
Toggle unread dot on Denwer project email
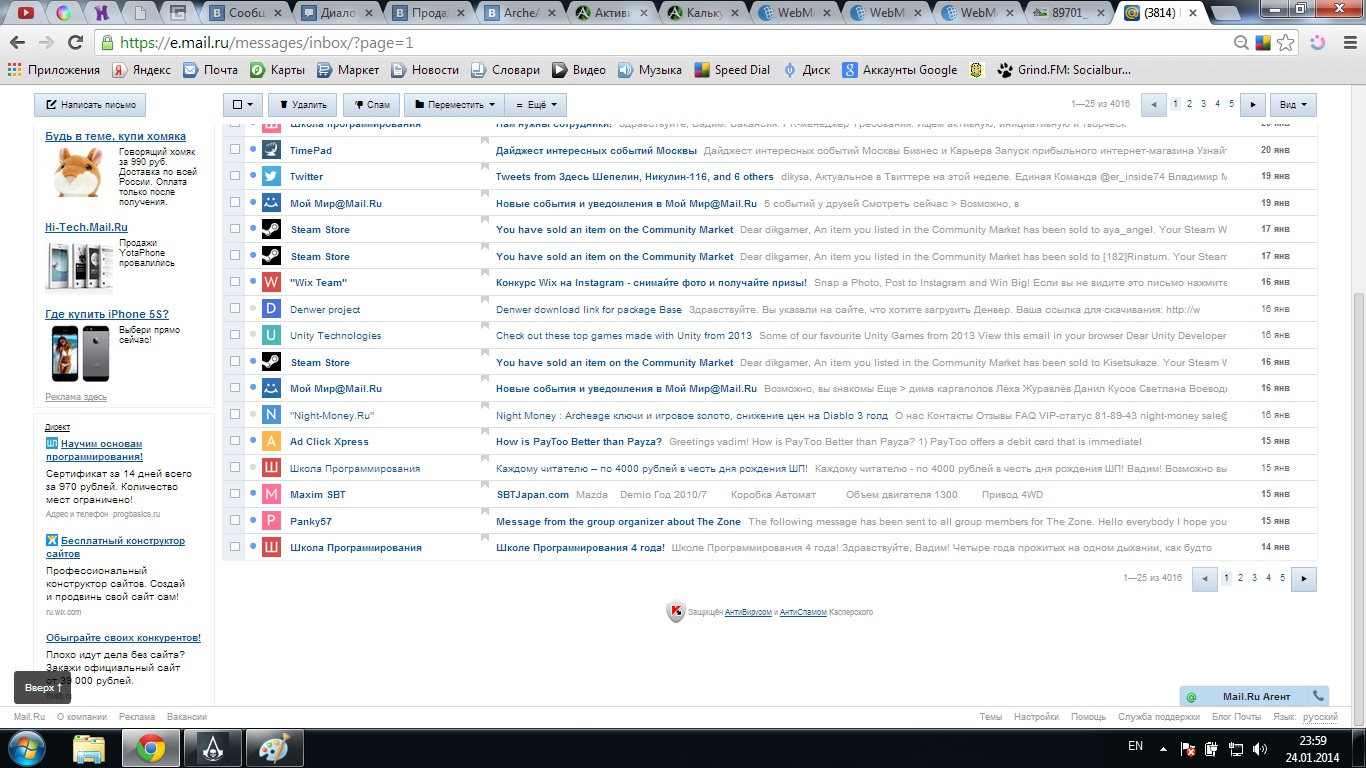[253, 309]
